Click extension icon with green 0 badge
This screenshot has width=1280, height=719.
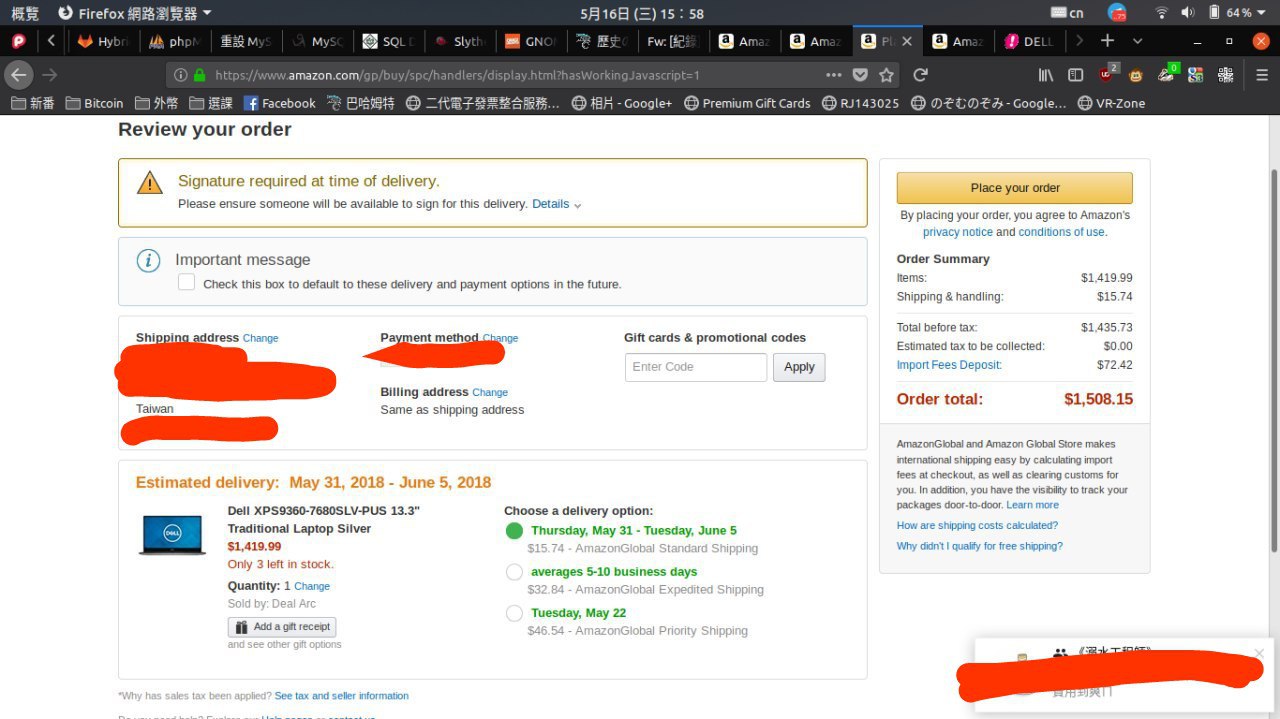click(x=1167, y=74)
